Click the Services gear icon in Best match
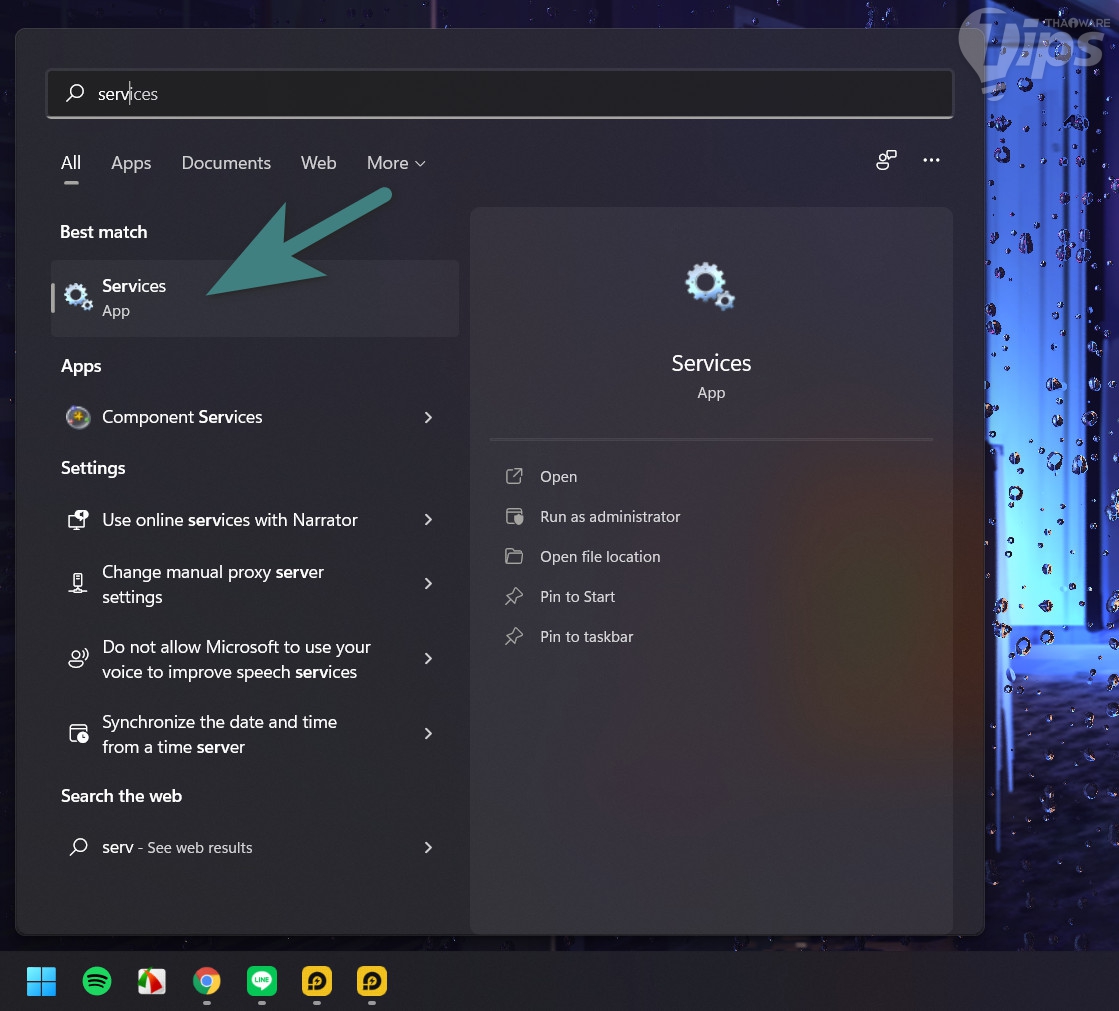Viewport: 1119px width, 1011px height. coord(78,297)
